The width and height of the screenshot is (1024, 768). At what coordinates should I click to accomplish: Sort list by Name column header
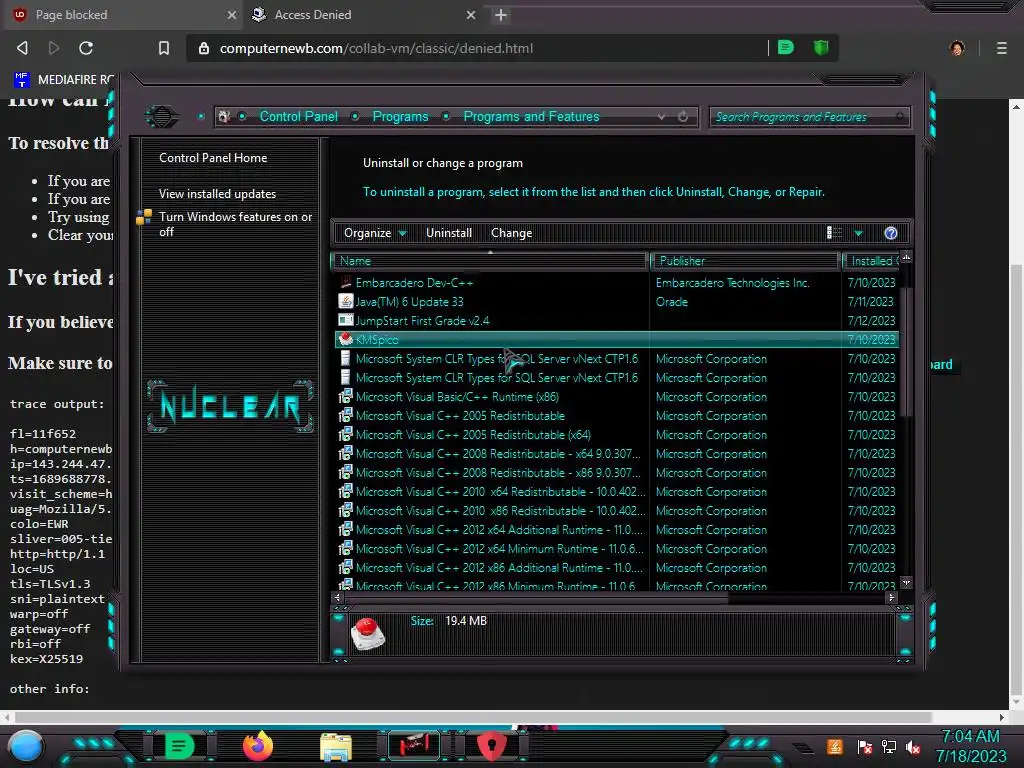tap(490, 261)
